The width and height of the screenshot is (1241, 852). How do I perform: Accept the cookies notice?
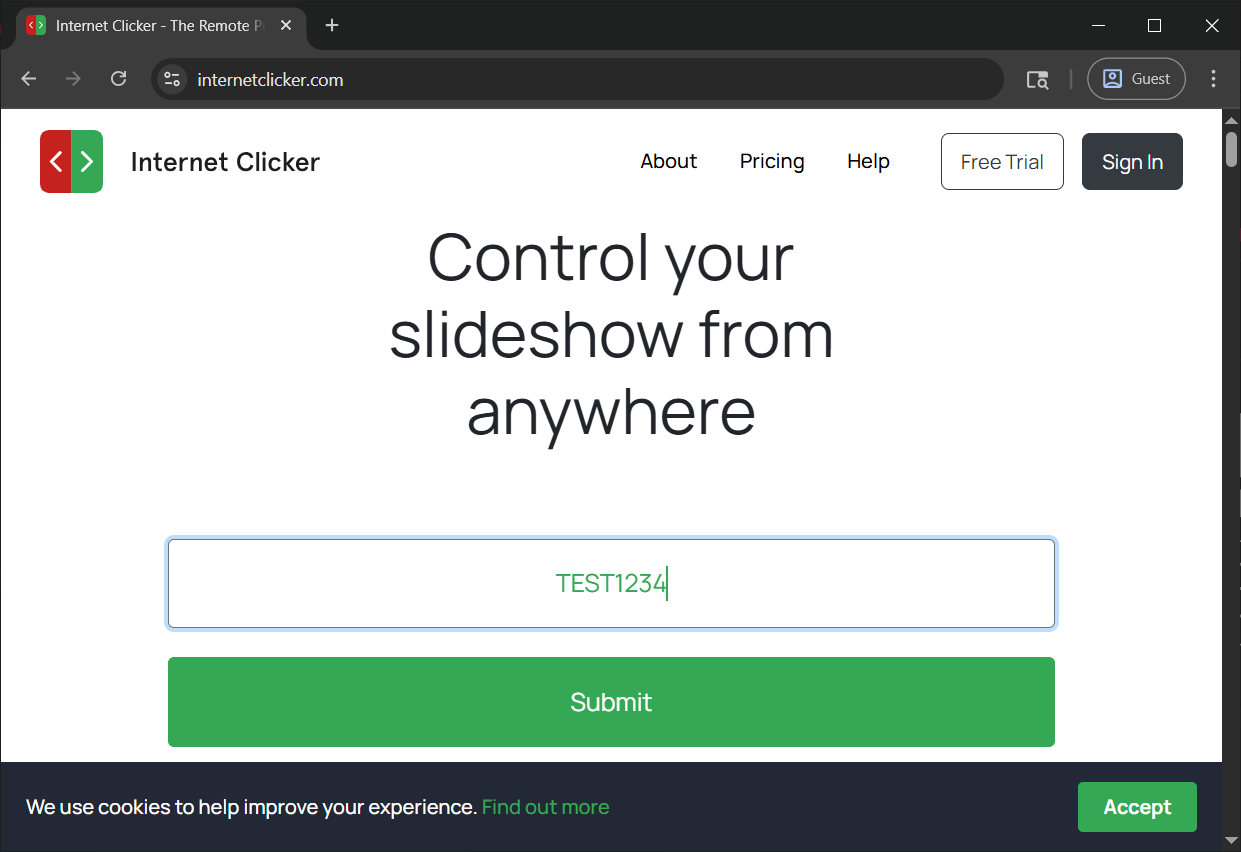coord(1137,806)
